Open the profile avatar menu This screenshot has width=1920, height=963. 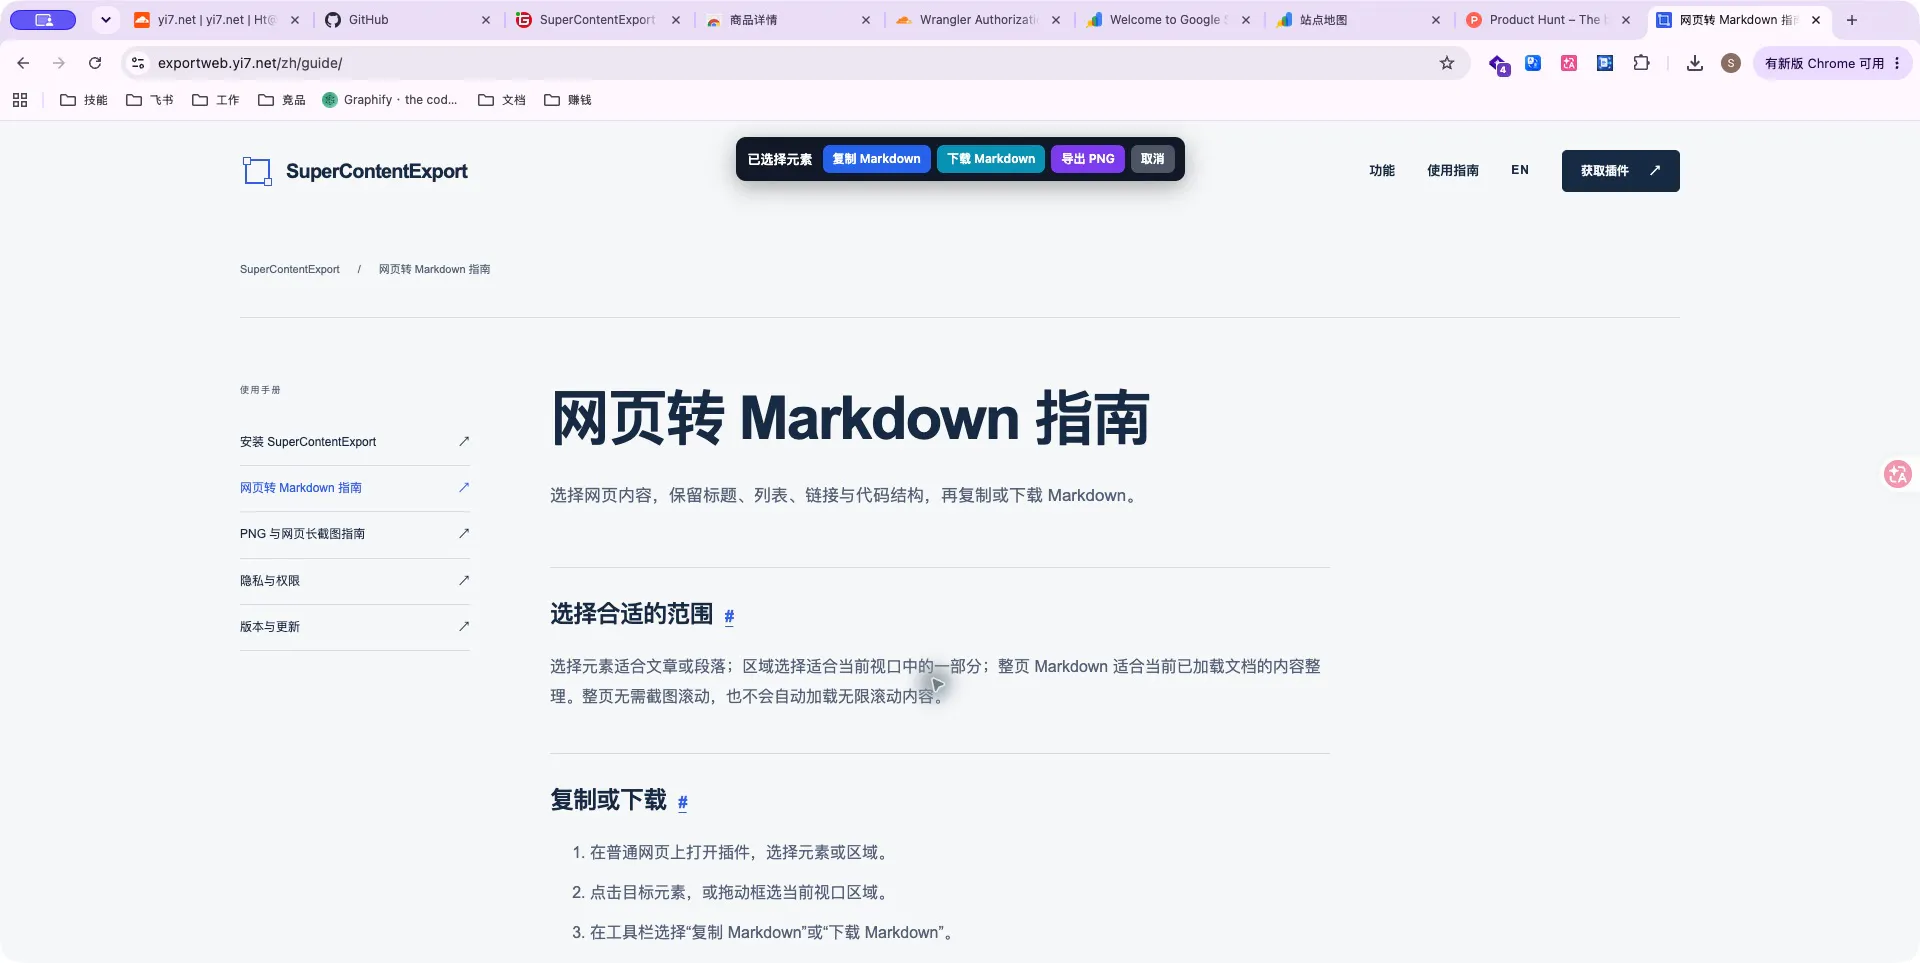tap(1731, 63)
